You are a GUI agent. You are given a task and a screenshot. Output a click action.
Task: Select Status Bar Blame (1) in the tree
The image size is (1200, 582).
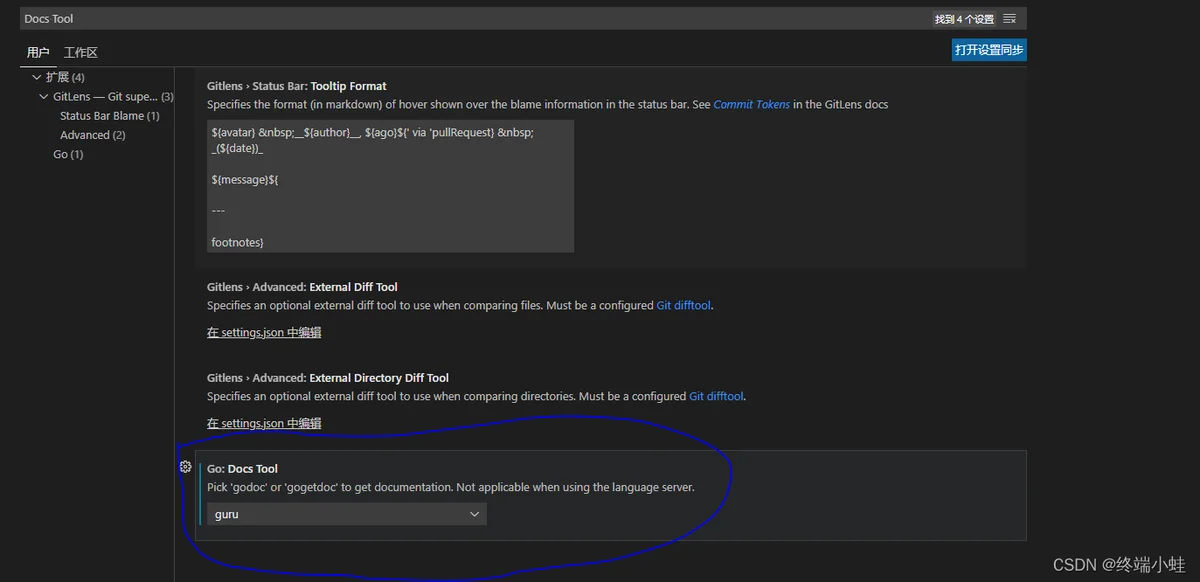[109, 116]
